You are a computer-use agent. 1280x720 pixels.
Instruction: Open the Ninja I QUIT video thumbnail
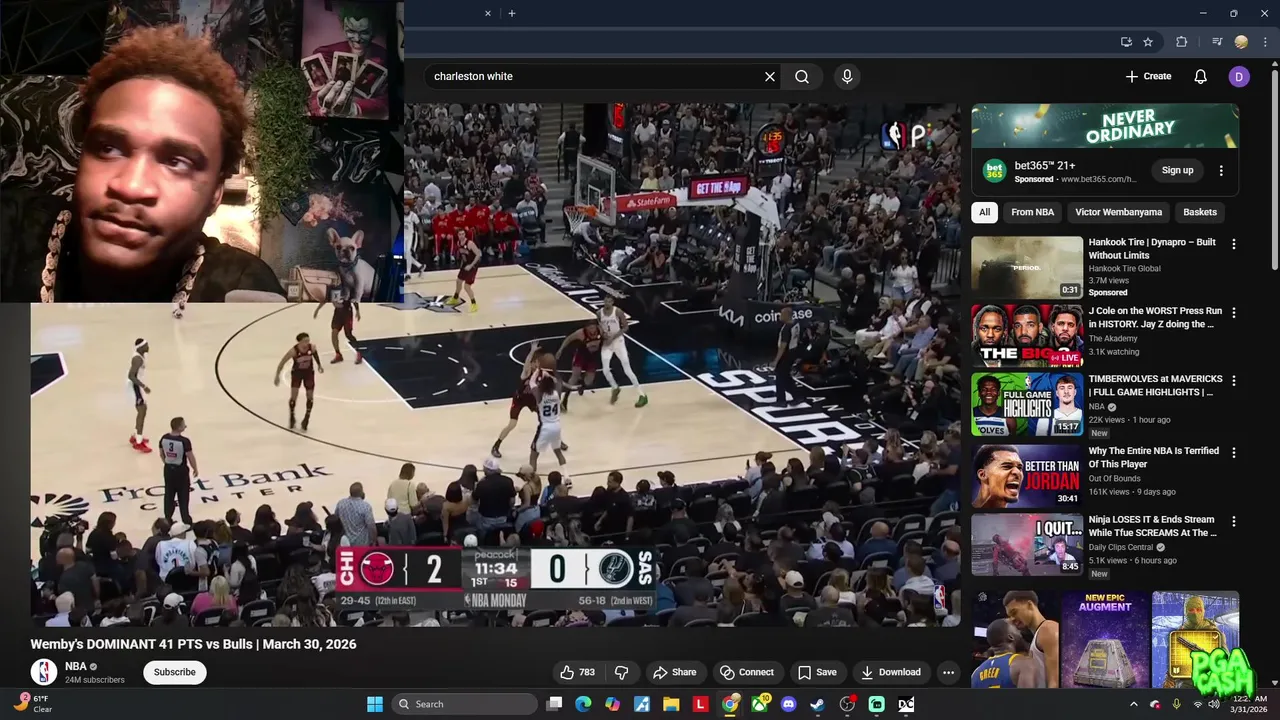pos(1027,544)
